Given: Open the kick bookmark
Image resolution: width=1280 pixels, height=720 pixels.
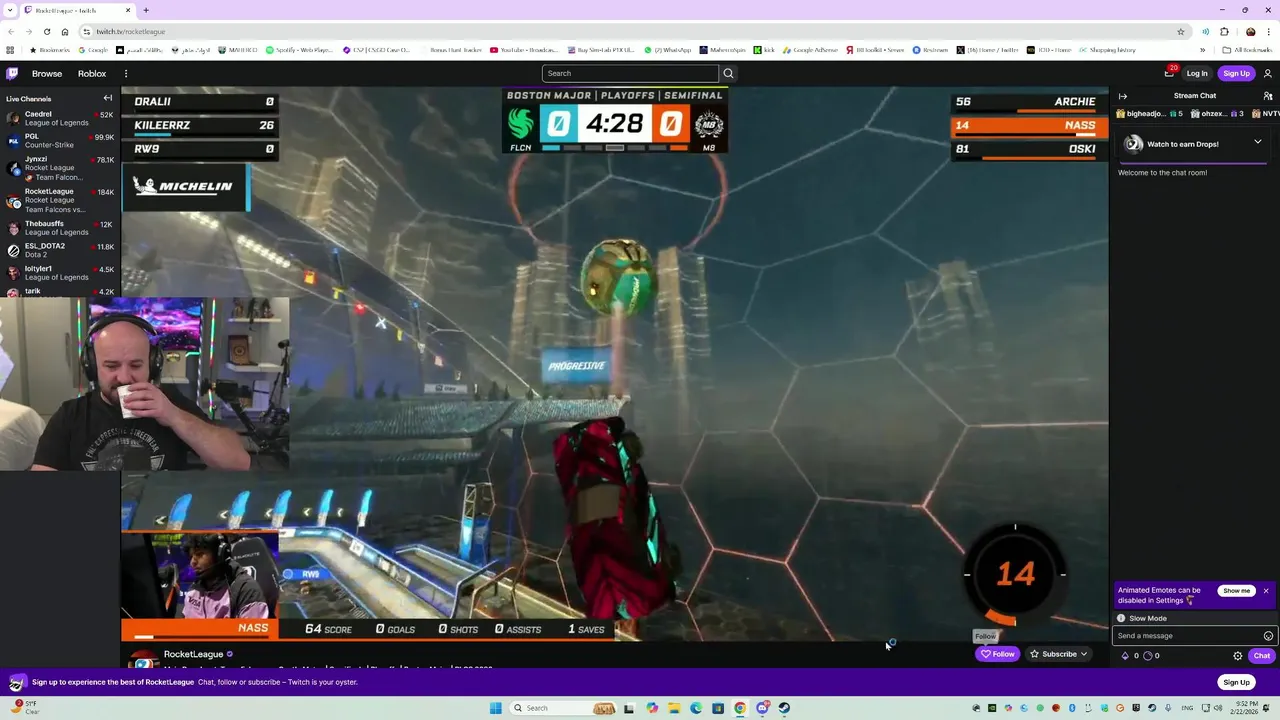Looking at the screenshot, I should [x=764, y=50].
